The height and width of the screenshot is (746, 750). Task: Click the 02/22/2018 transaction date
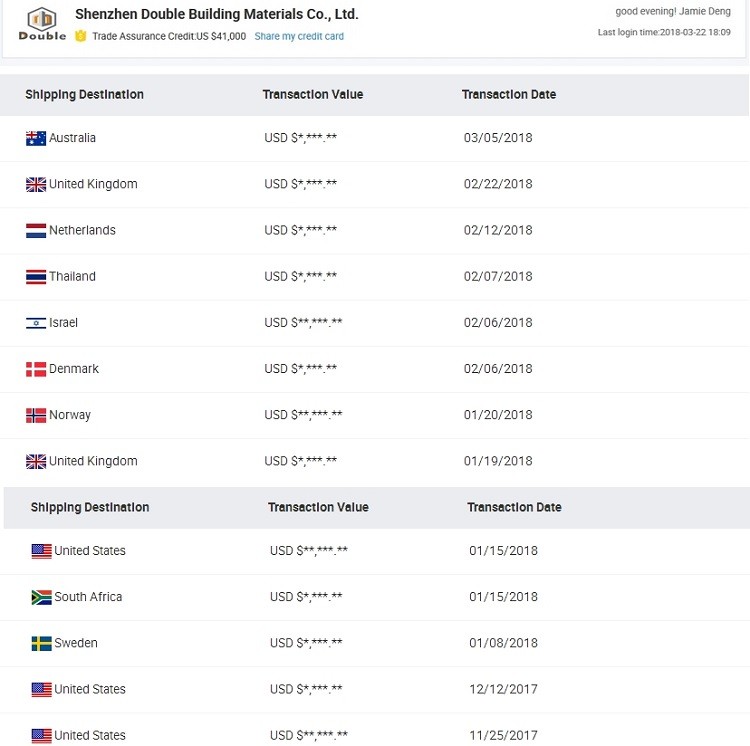click(498, 184)
